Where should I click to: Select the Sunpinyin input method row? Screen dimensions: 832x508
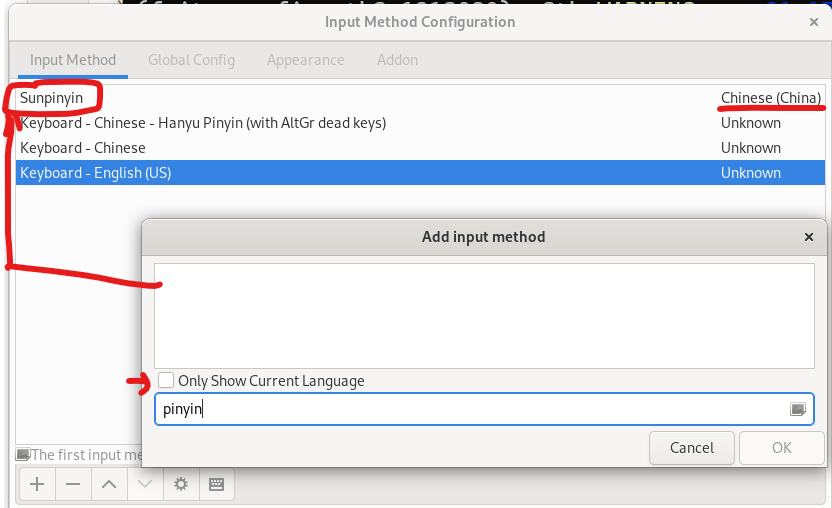coord(420,98)
